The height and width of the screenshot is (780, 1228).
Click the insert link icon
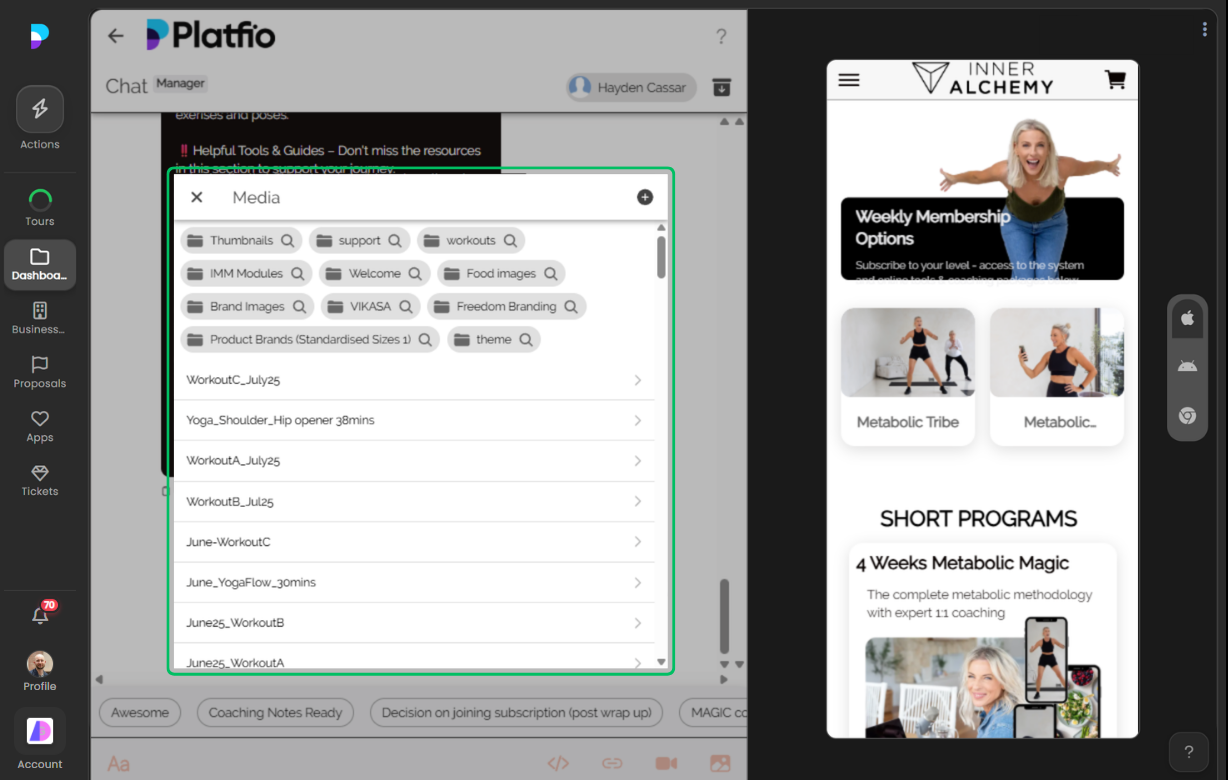coord(612,763)
